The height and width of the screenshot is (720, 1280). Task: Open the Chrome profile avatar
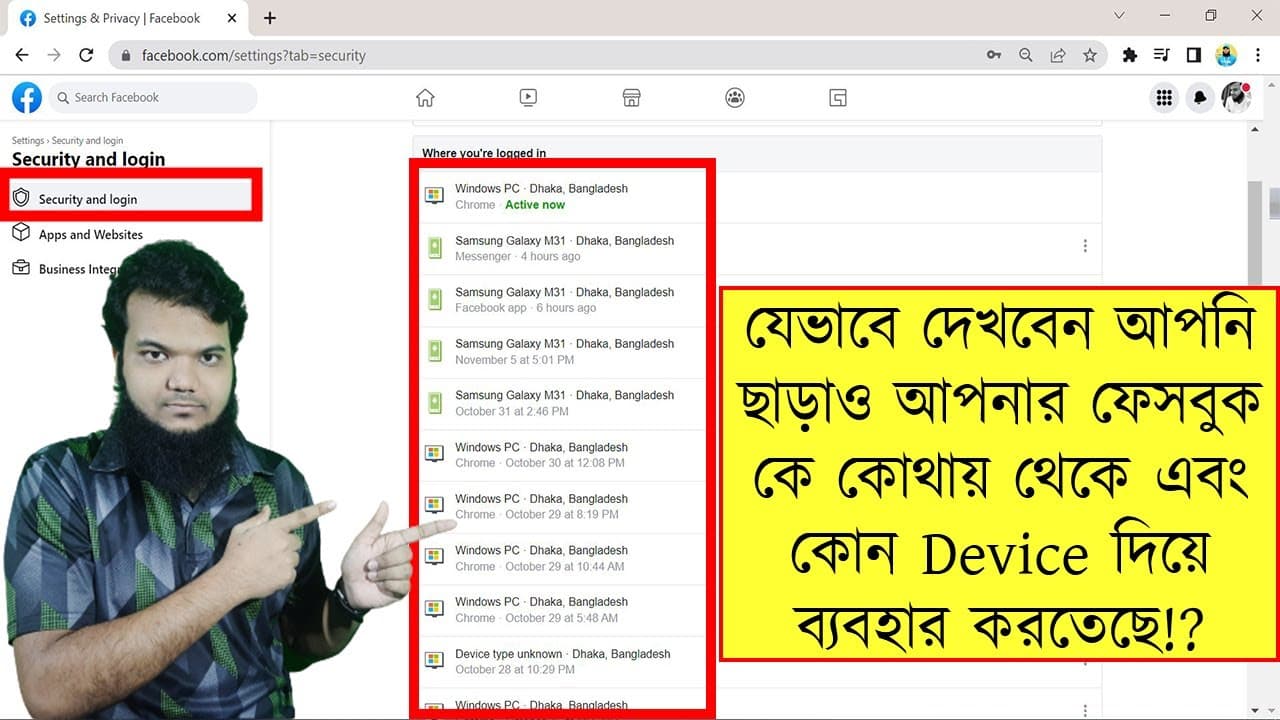tap(1226, 55)
